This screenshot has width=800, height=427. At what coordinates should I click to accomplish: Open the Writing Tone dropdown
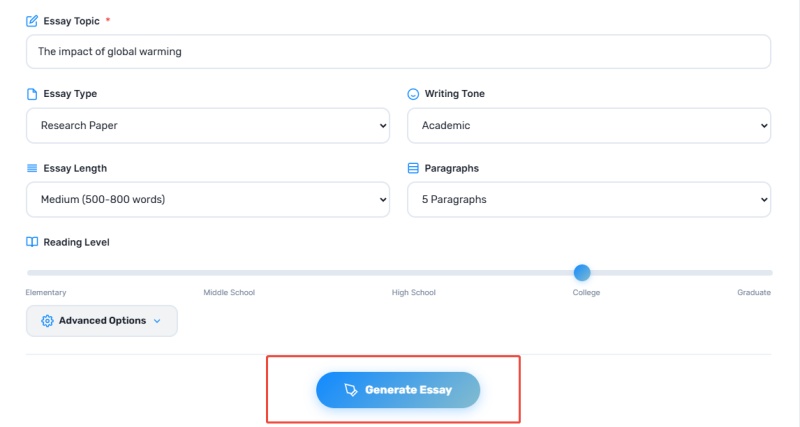[589, 126]
